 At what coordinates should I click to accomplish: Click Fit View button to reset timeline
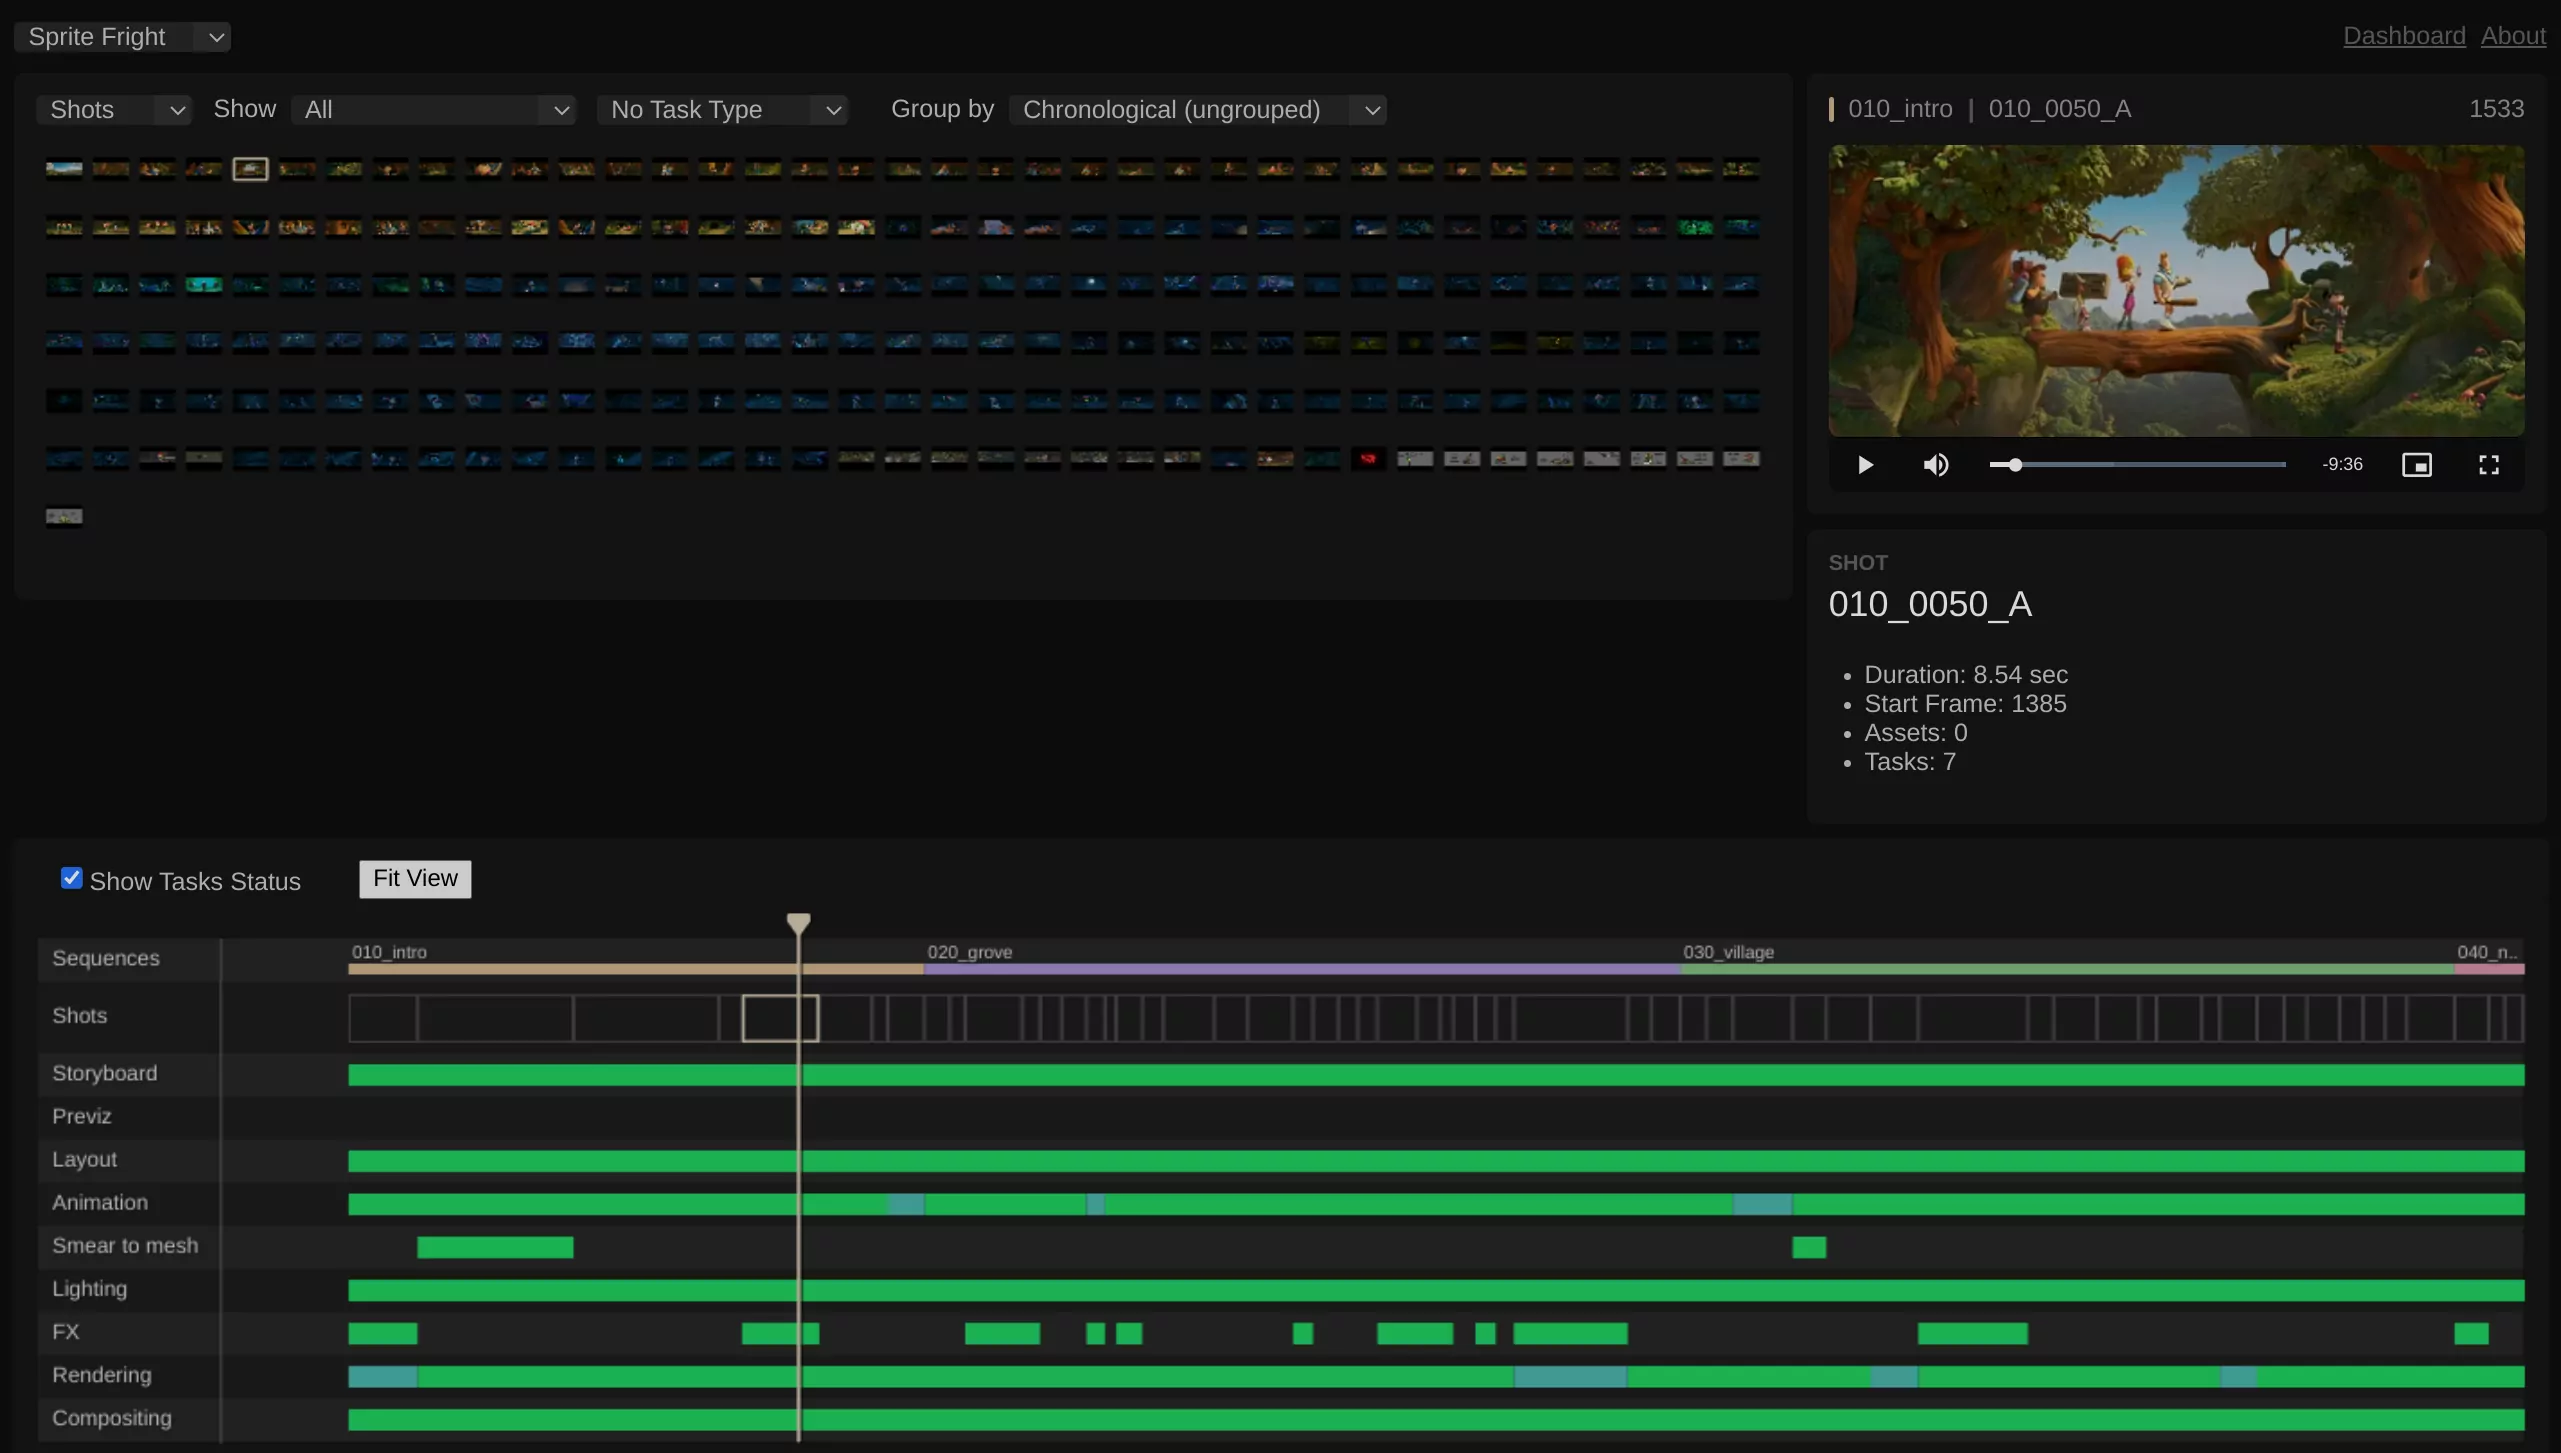pos(415,878)
